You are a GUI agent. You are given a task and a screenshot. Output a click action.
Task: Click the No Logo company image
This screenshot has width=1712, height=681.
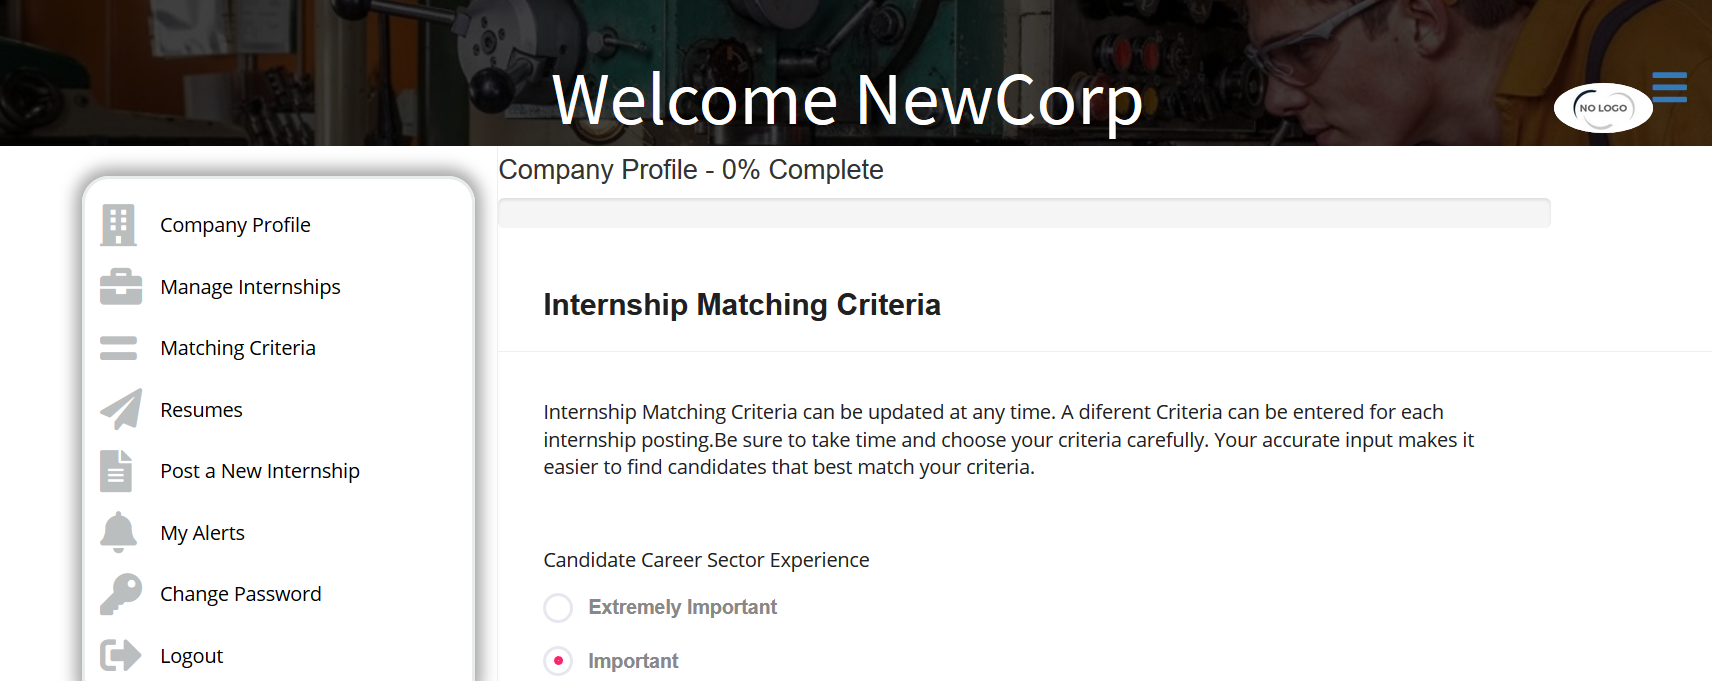pyautogui.click(x=1603, y=108)
